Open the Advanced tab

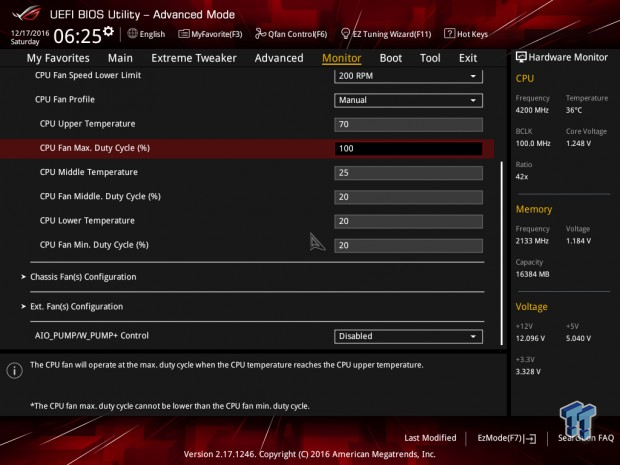coord(279,58)
